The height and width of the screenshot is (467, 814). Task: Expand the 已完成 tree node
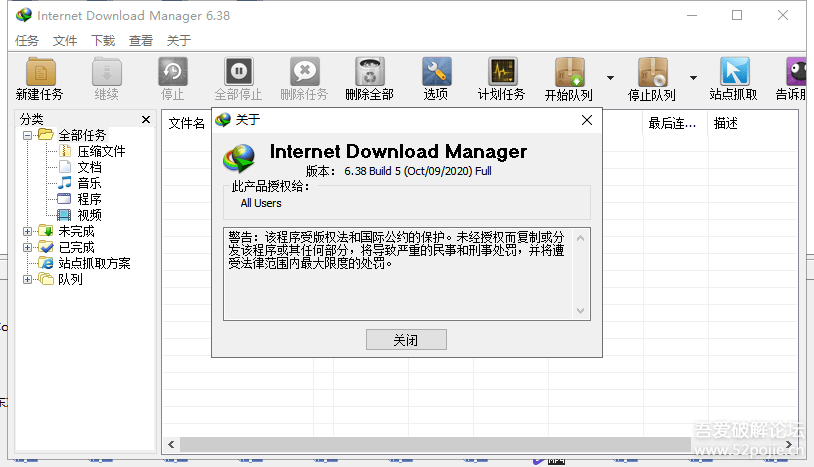point(28,248)
